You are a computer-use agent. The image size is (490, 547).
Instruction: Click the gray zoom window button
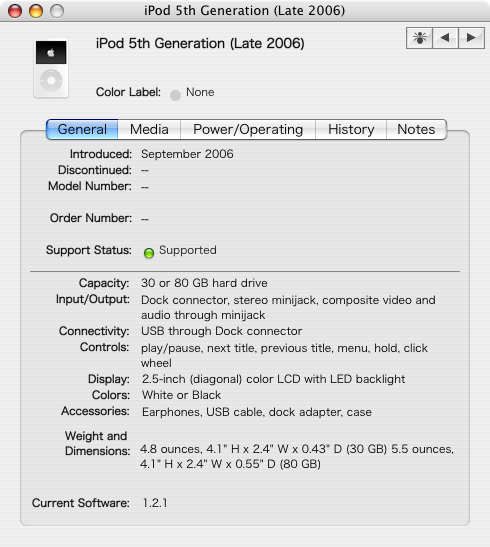pyautogui.click(x=57, y=11)
